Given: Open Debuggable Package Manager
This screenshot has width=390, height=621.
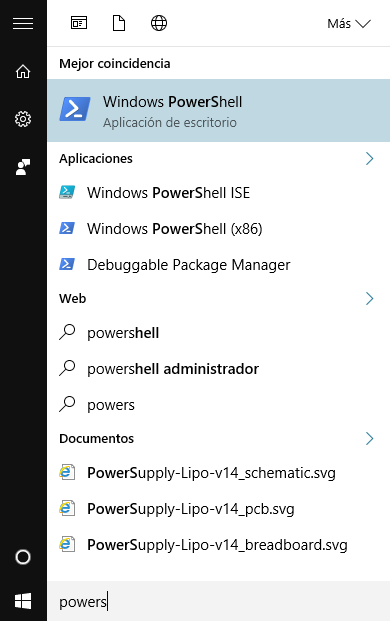Looking at the screenshot, I should point(219,265).
